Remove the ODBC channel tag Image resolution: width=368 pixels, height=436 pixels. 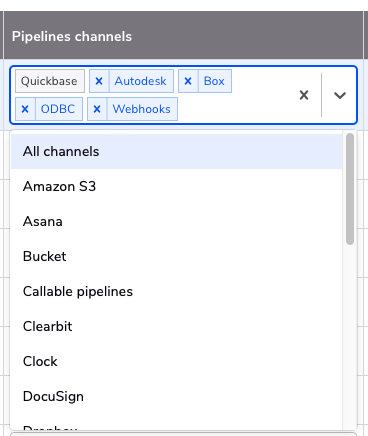(25, 109)
